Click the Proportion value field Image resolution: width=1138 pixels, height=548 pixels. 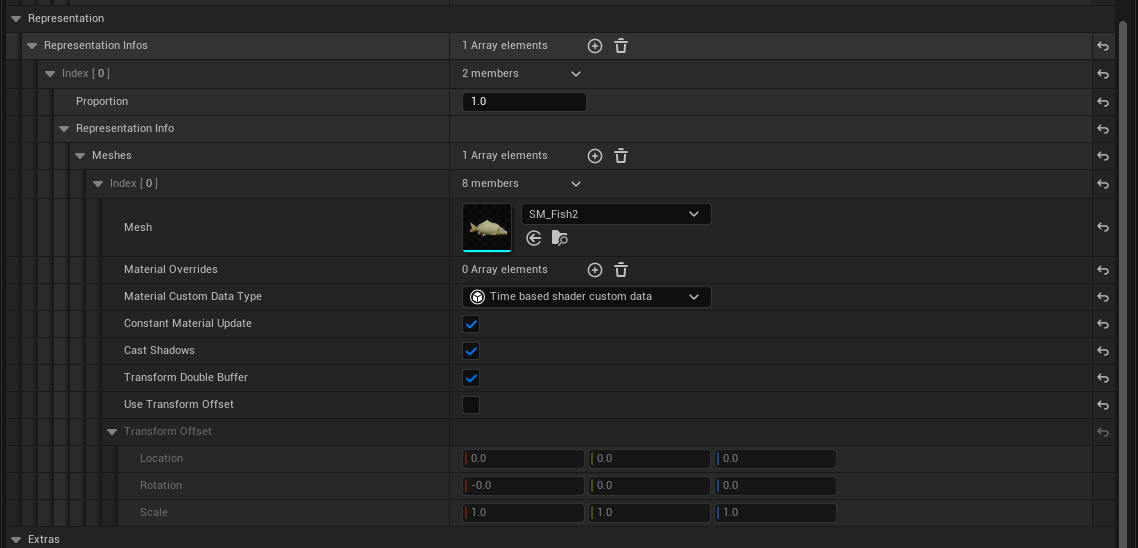click(x=524, y=102)
